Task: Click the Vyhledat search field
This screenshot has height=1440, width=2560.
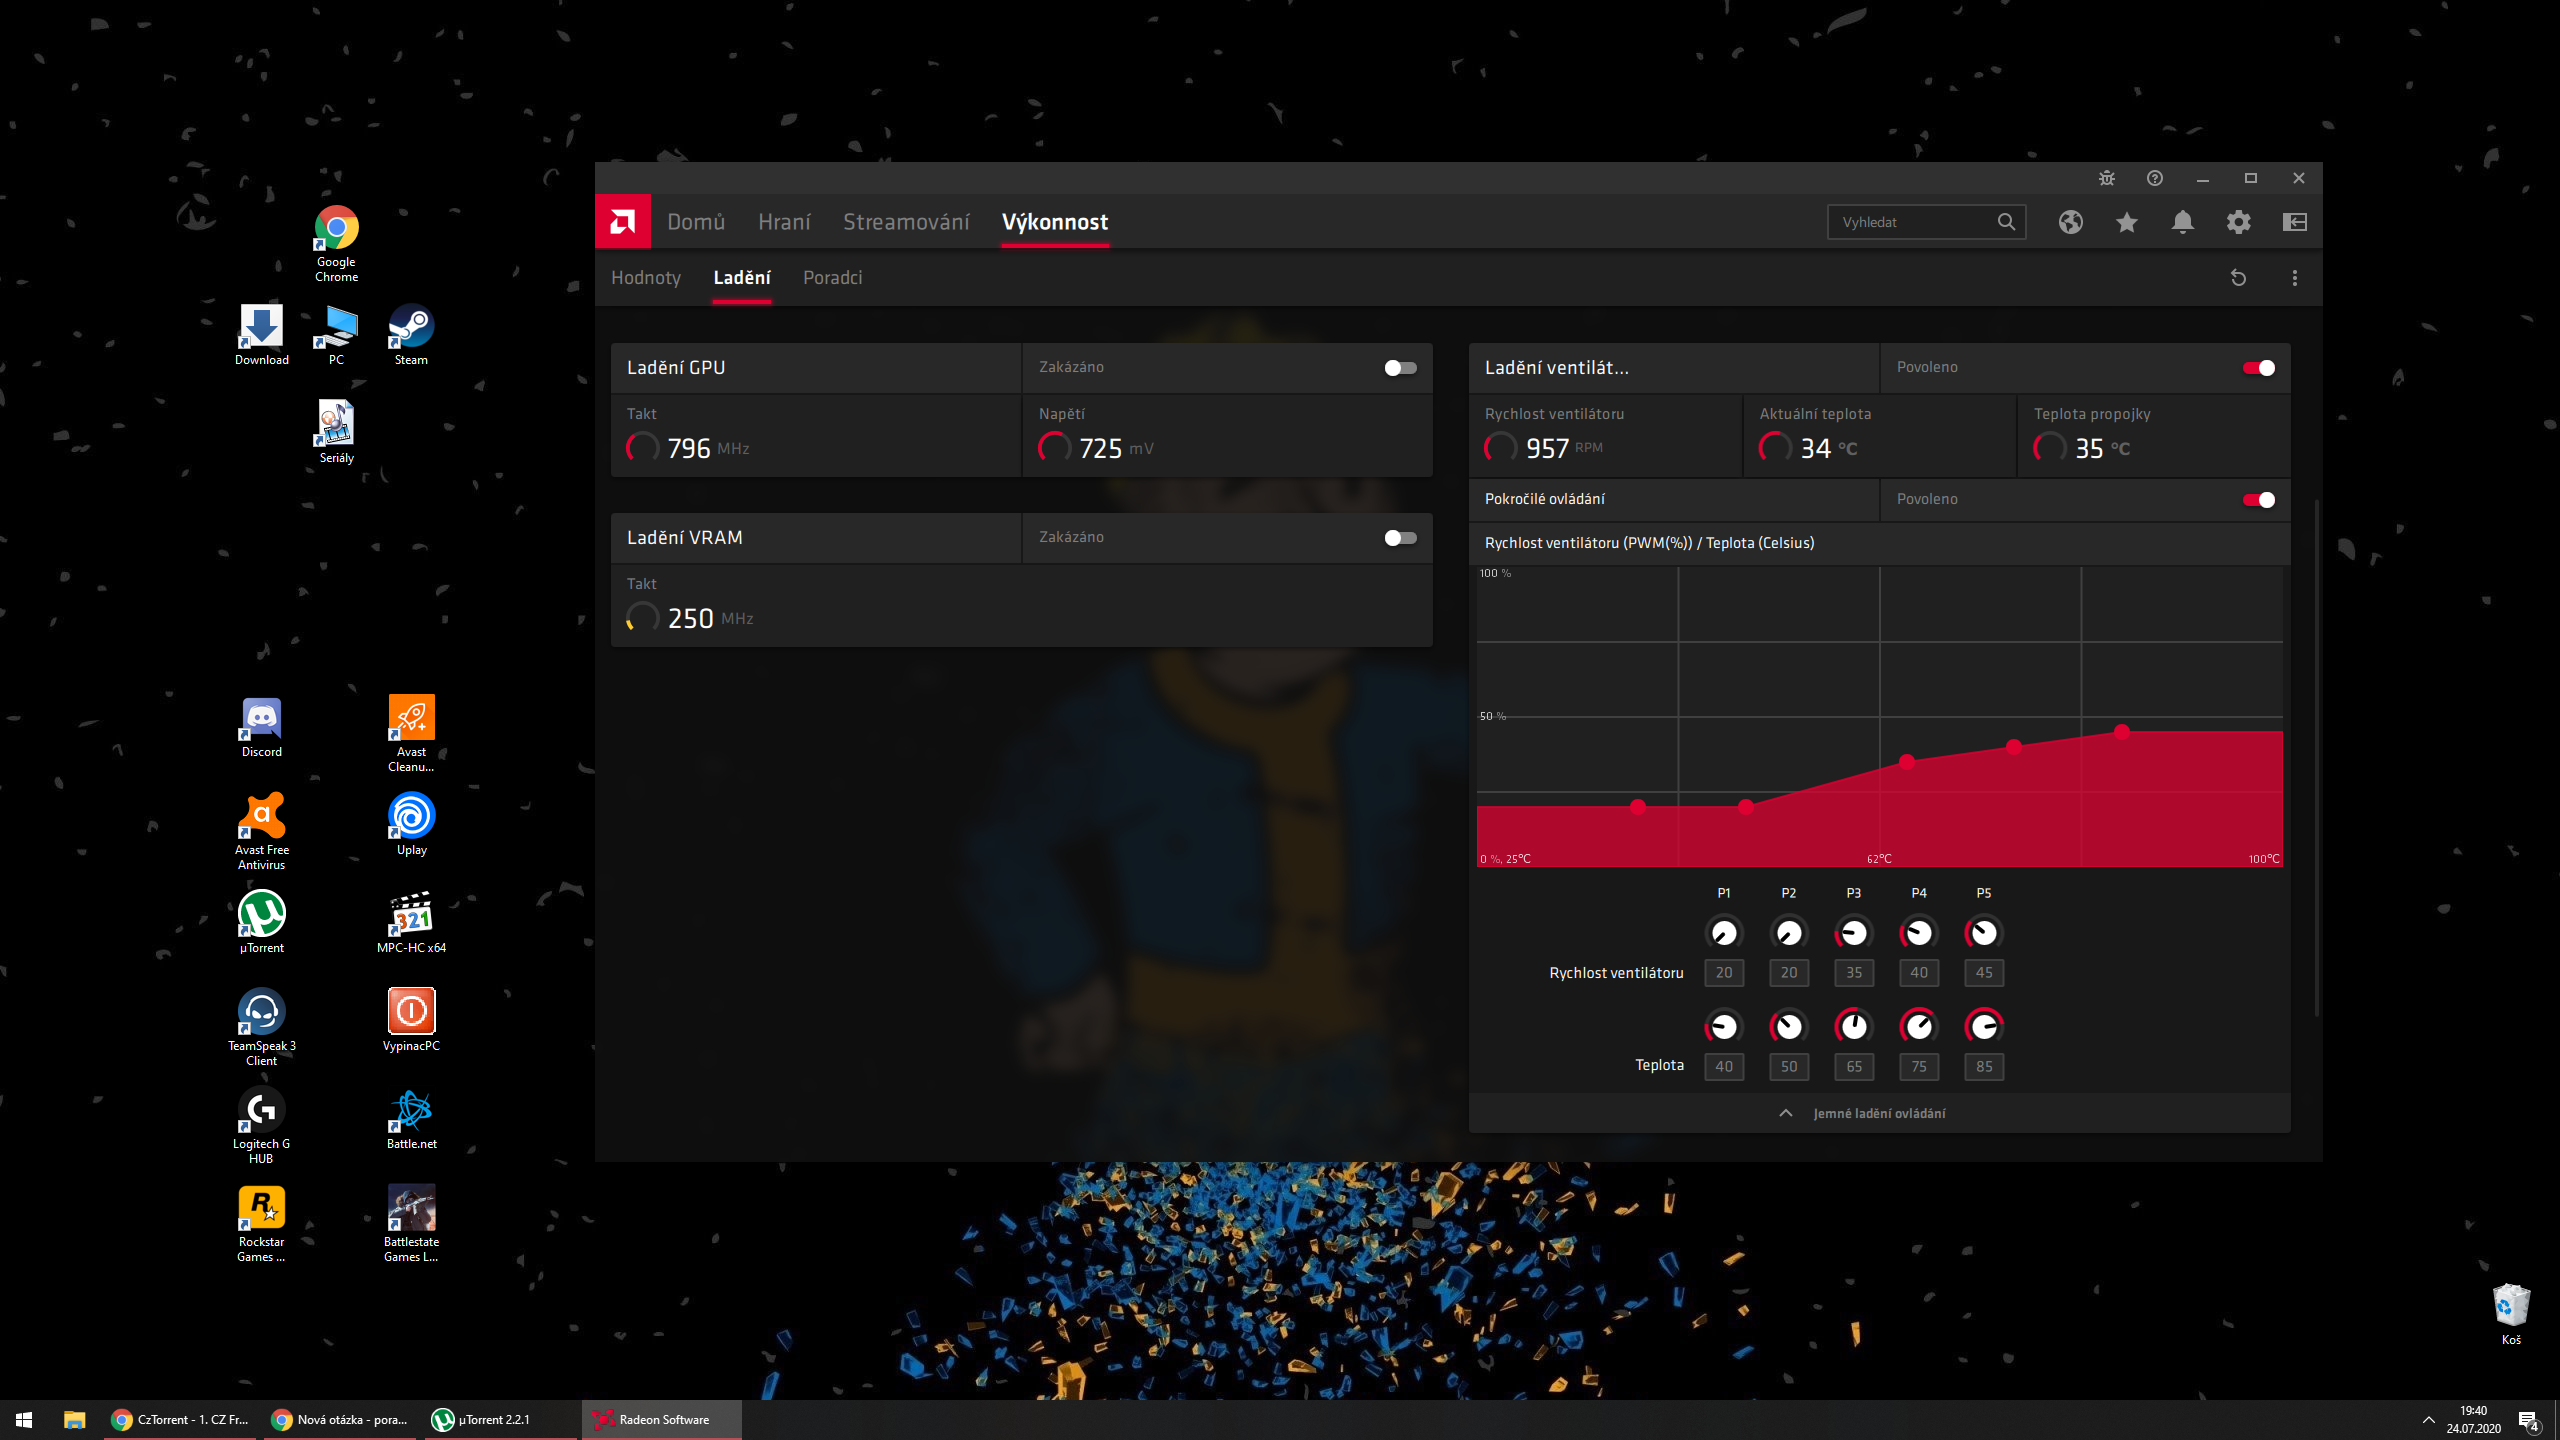Action: pyautogui.click(x=1912, y=222)
